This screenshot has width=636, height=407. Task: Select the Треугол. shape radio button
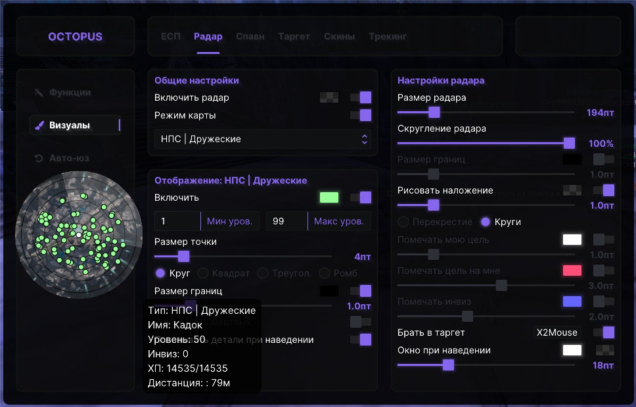click(x=263, y=273)
